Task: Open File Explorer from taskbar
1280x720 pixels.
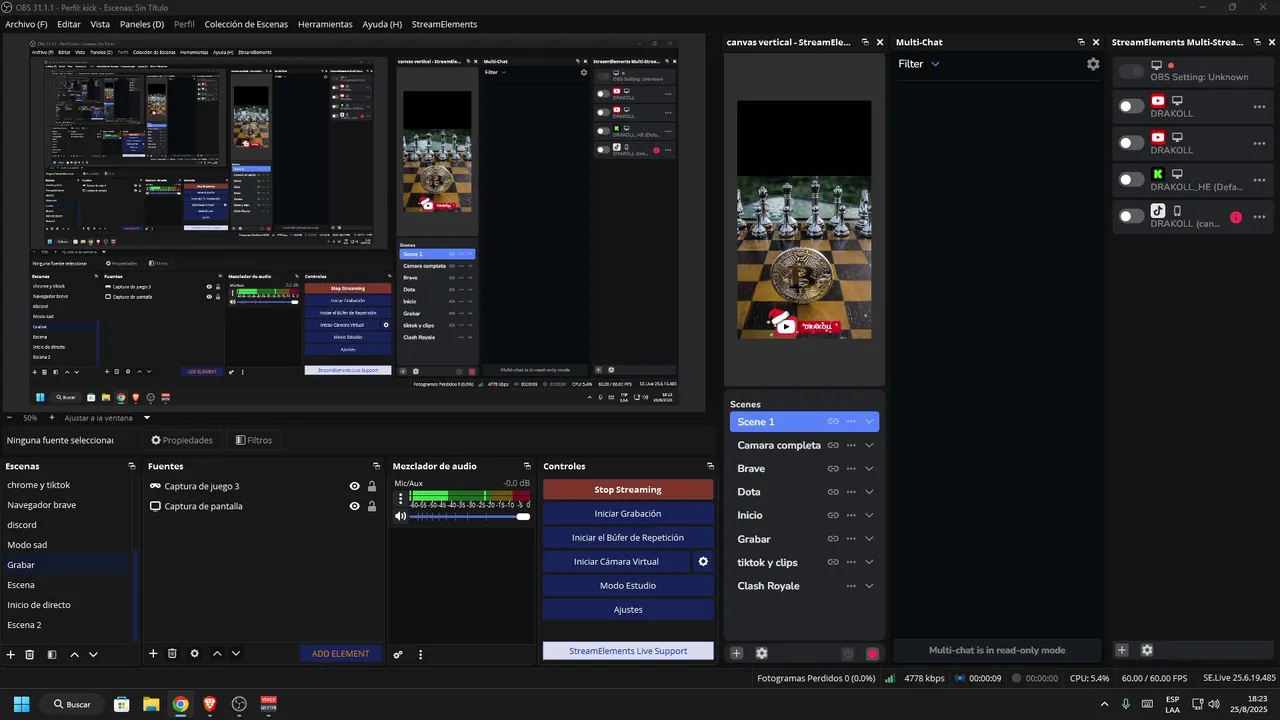Action: [151, 704]
